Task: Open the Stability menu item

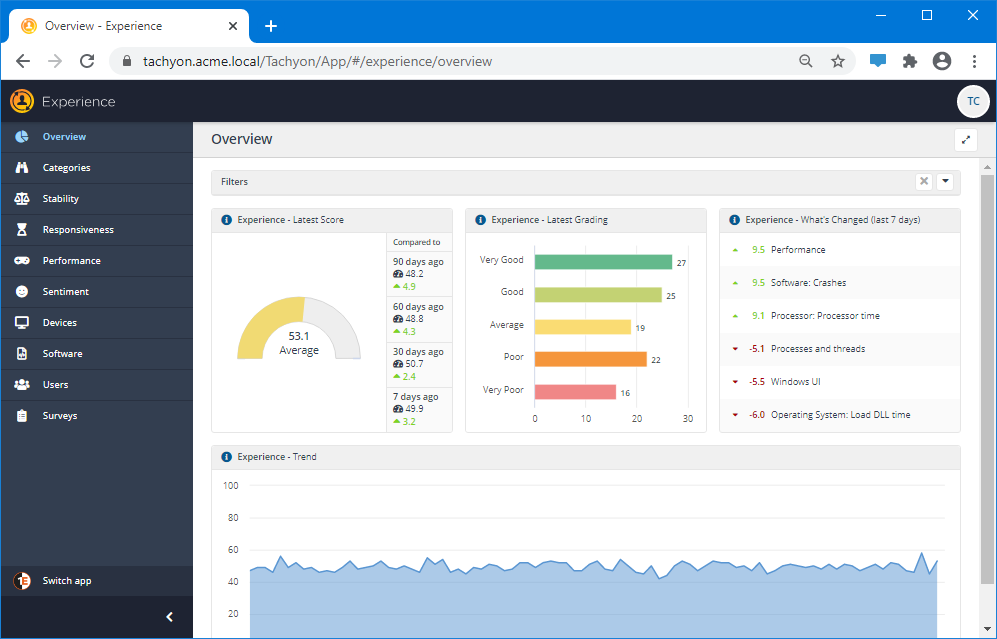Action: (x=97, y=198)
